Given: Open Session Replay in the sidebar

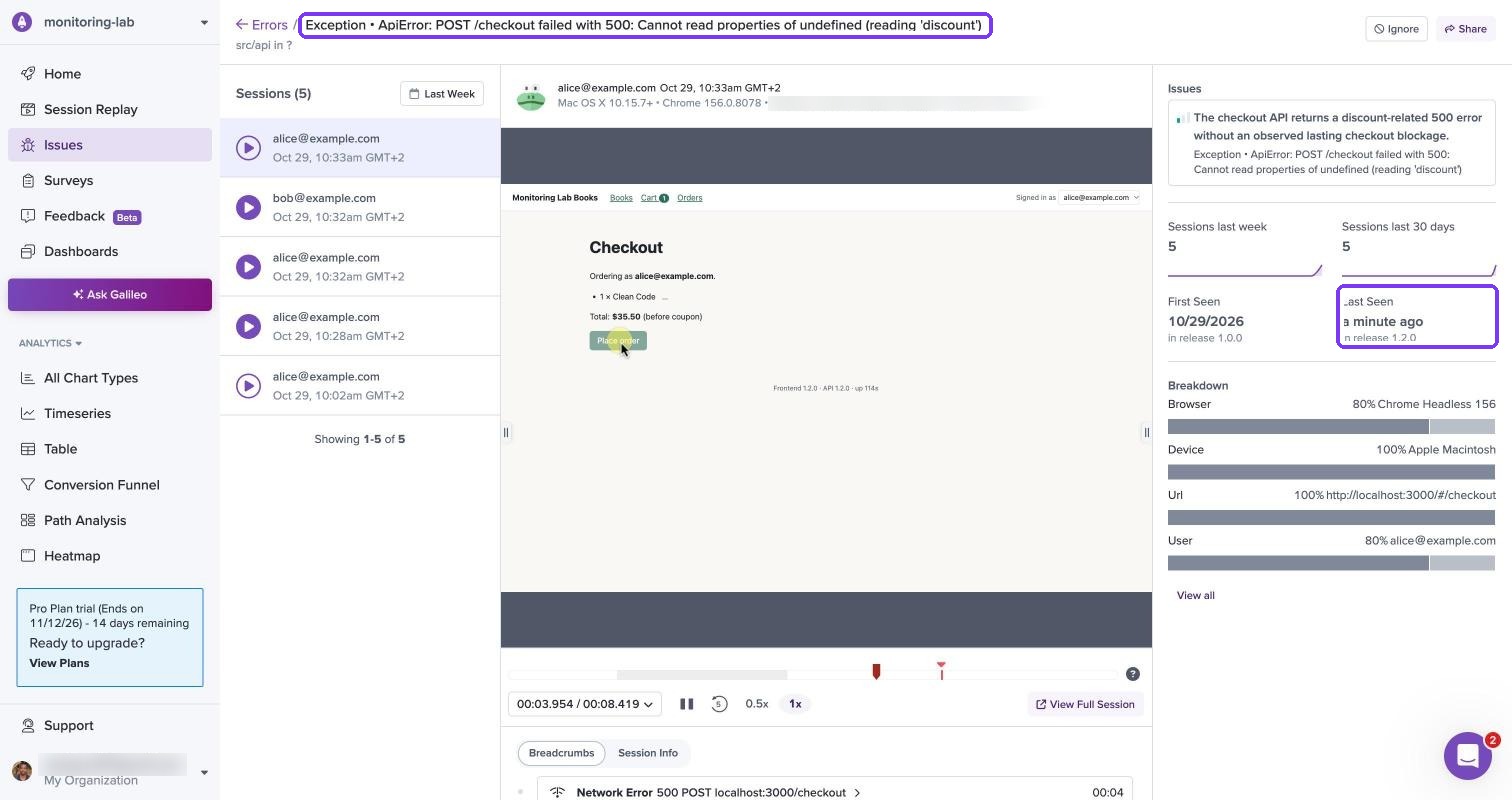Looking at the screenshot, I should (x=110, y=109).
